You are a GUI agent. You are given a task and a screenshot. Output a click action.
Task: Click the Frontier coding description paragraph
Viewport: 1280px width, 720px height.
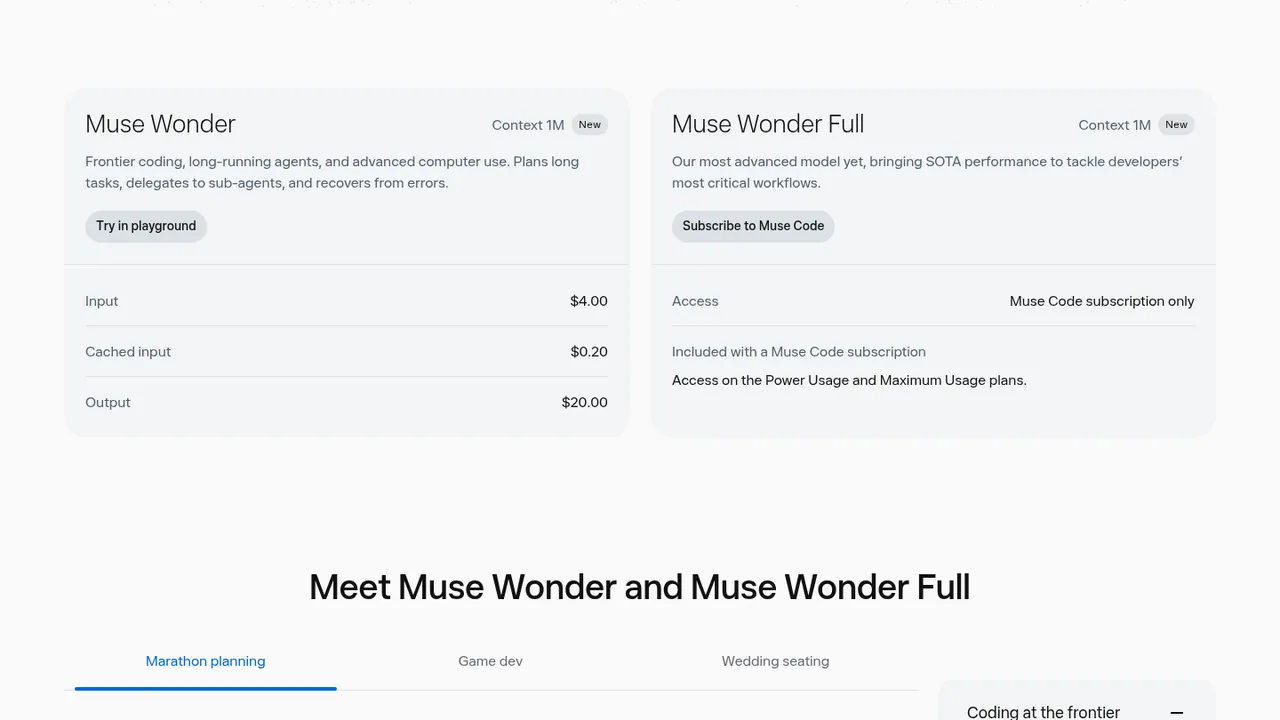pos(332,172)
